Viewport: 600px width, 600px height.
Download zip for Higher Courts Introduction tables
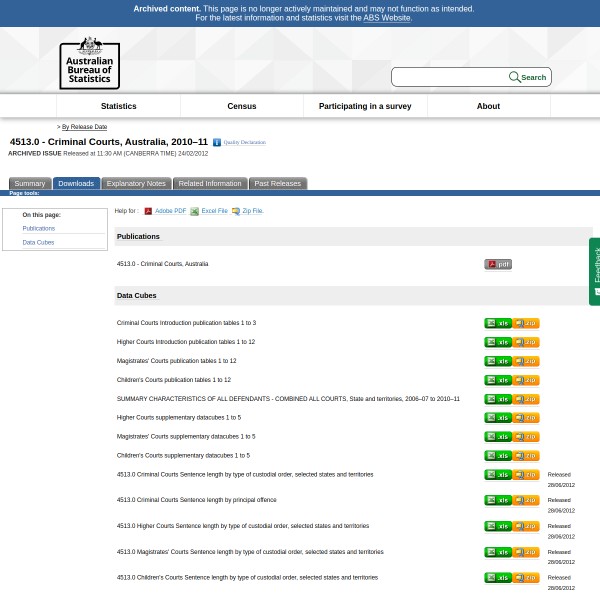click(x=526, y=342)
